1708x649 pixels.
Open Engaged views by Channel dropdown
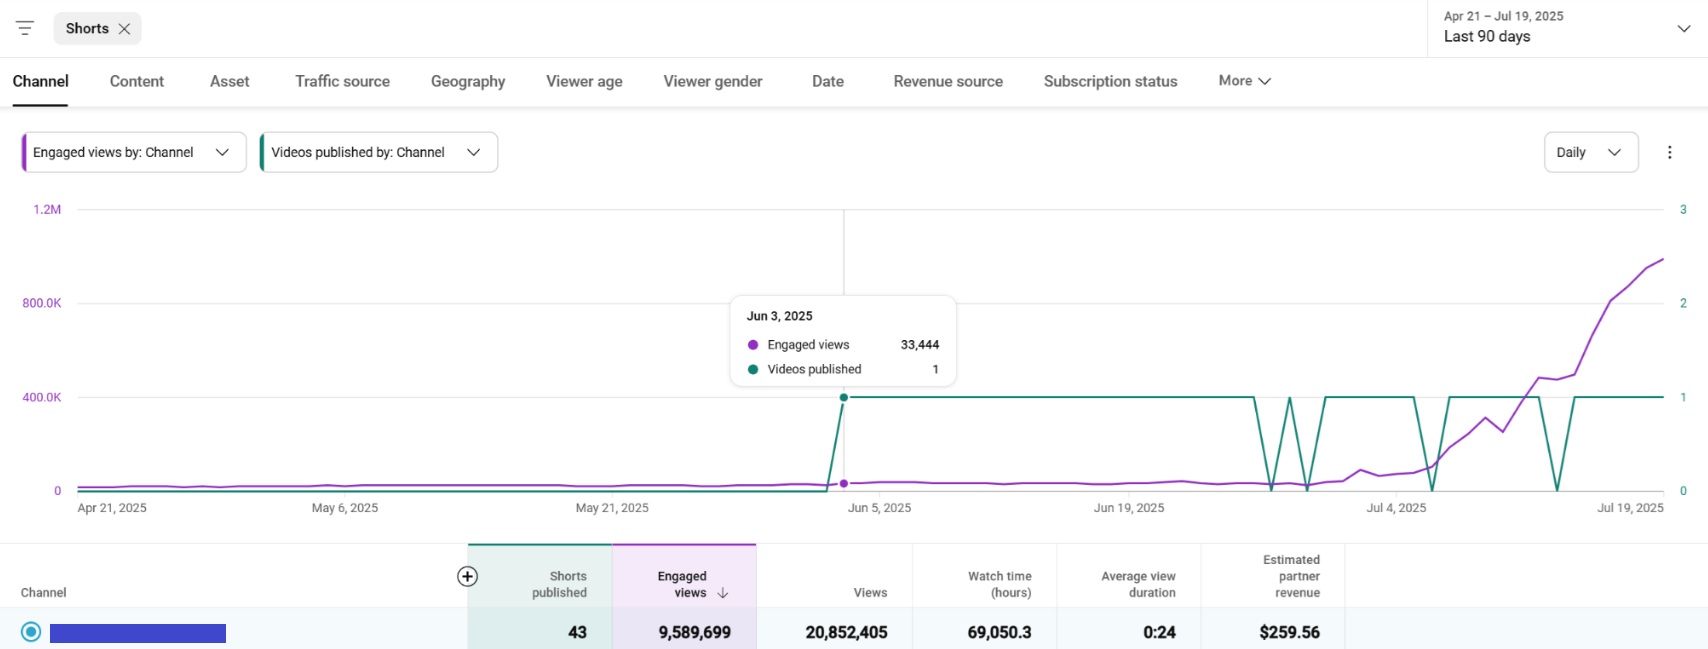coord(134,152)
